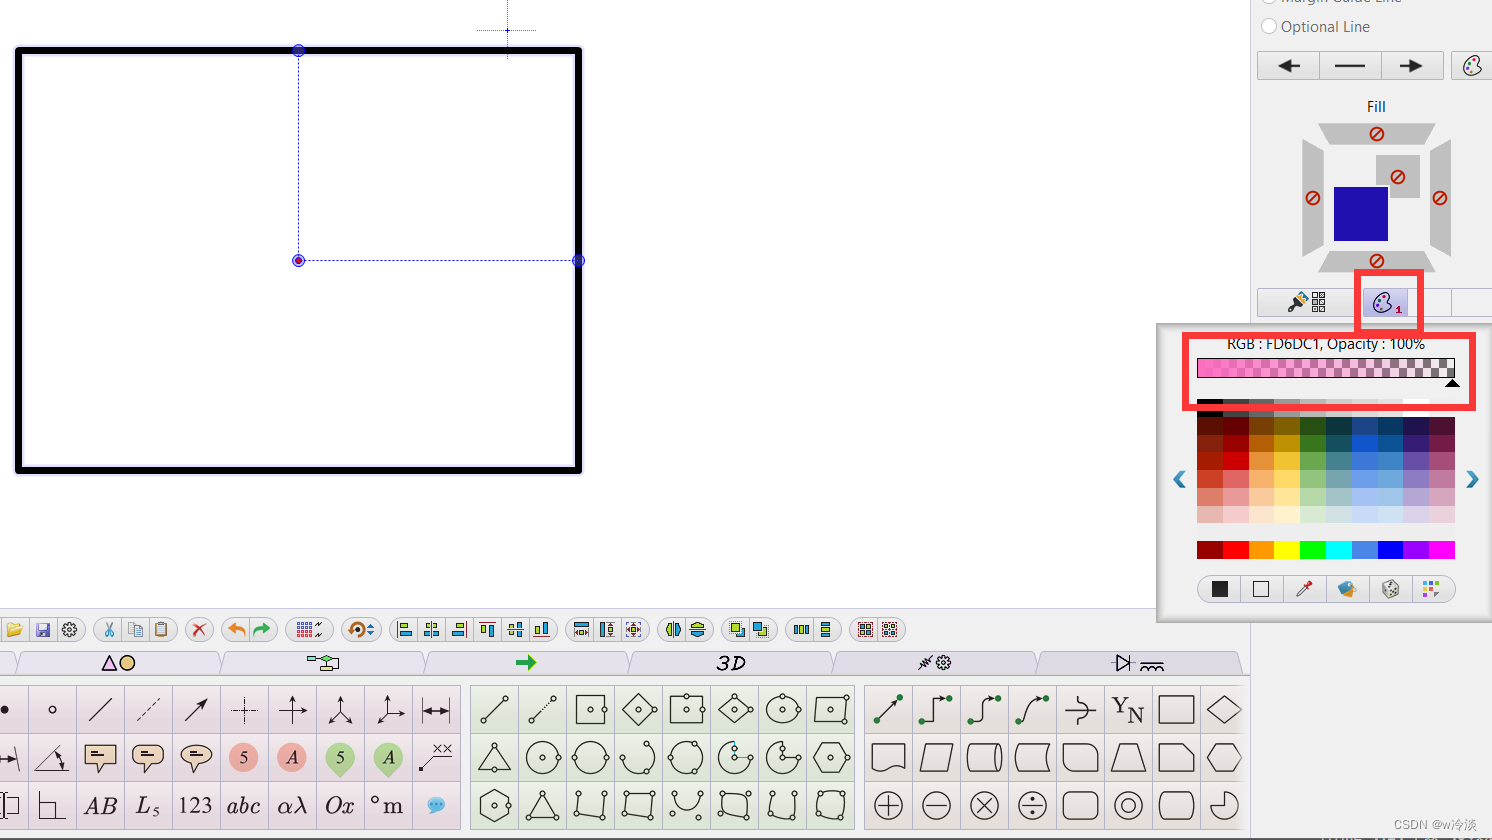
Task: Select the dashed line tool
Action: point(148,710)
